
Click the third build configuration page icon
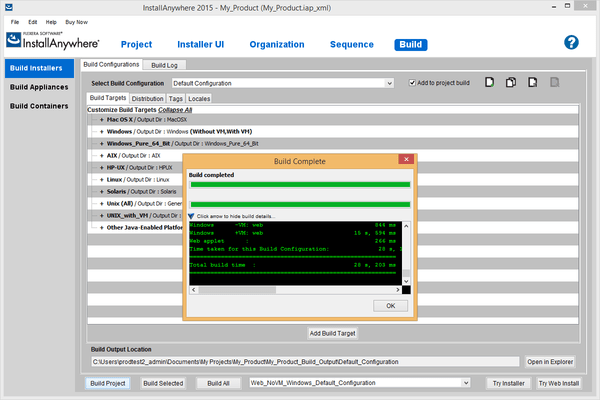[x=532, y=82]
